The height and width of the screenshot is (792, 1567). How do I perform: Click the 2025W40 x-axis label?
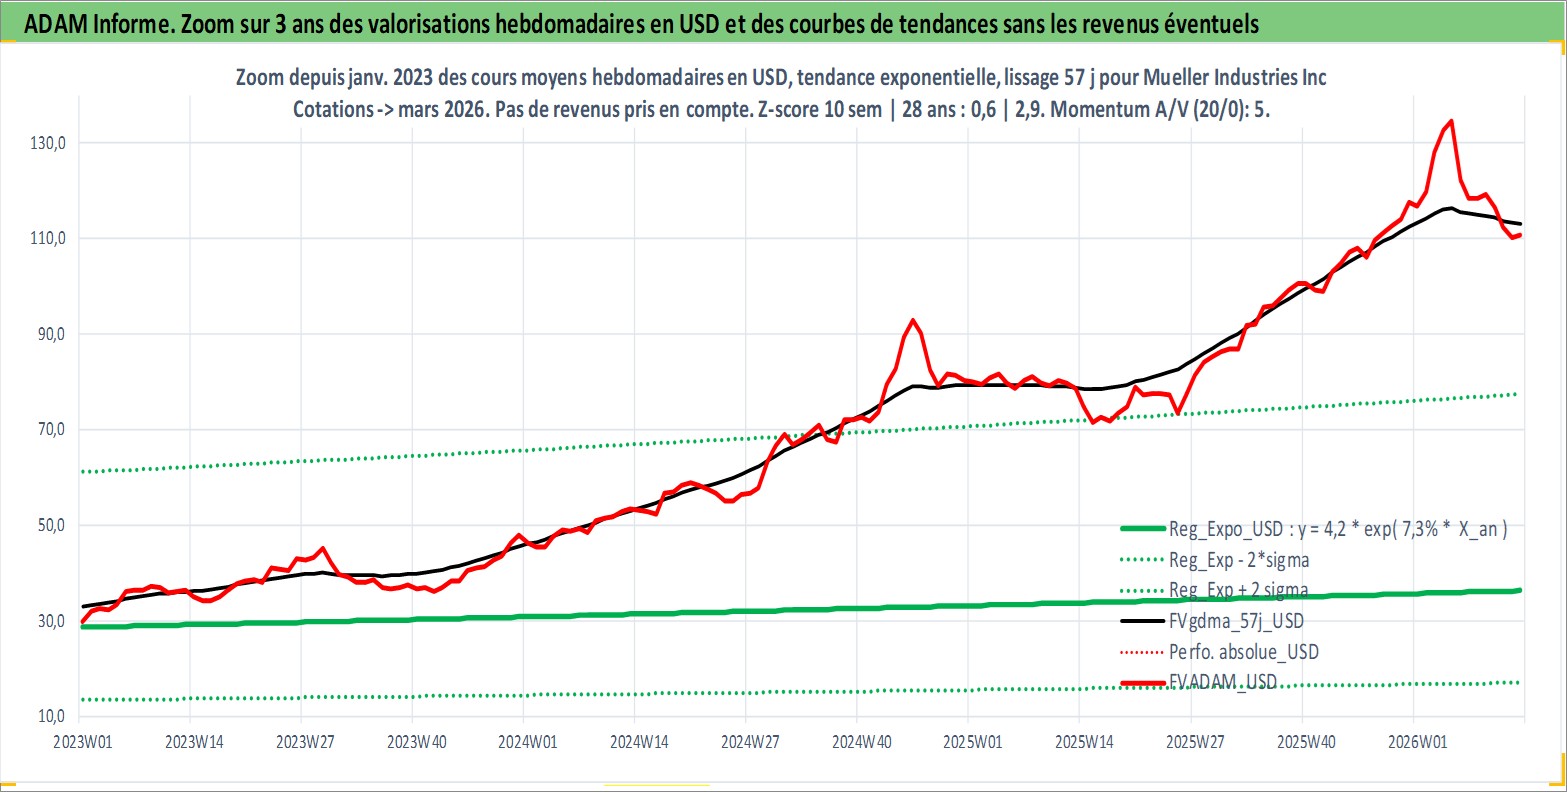tap(1306, 742)
